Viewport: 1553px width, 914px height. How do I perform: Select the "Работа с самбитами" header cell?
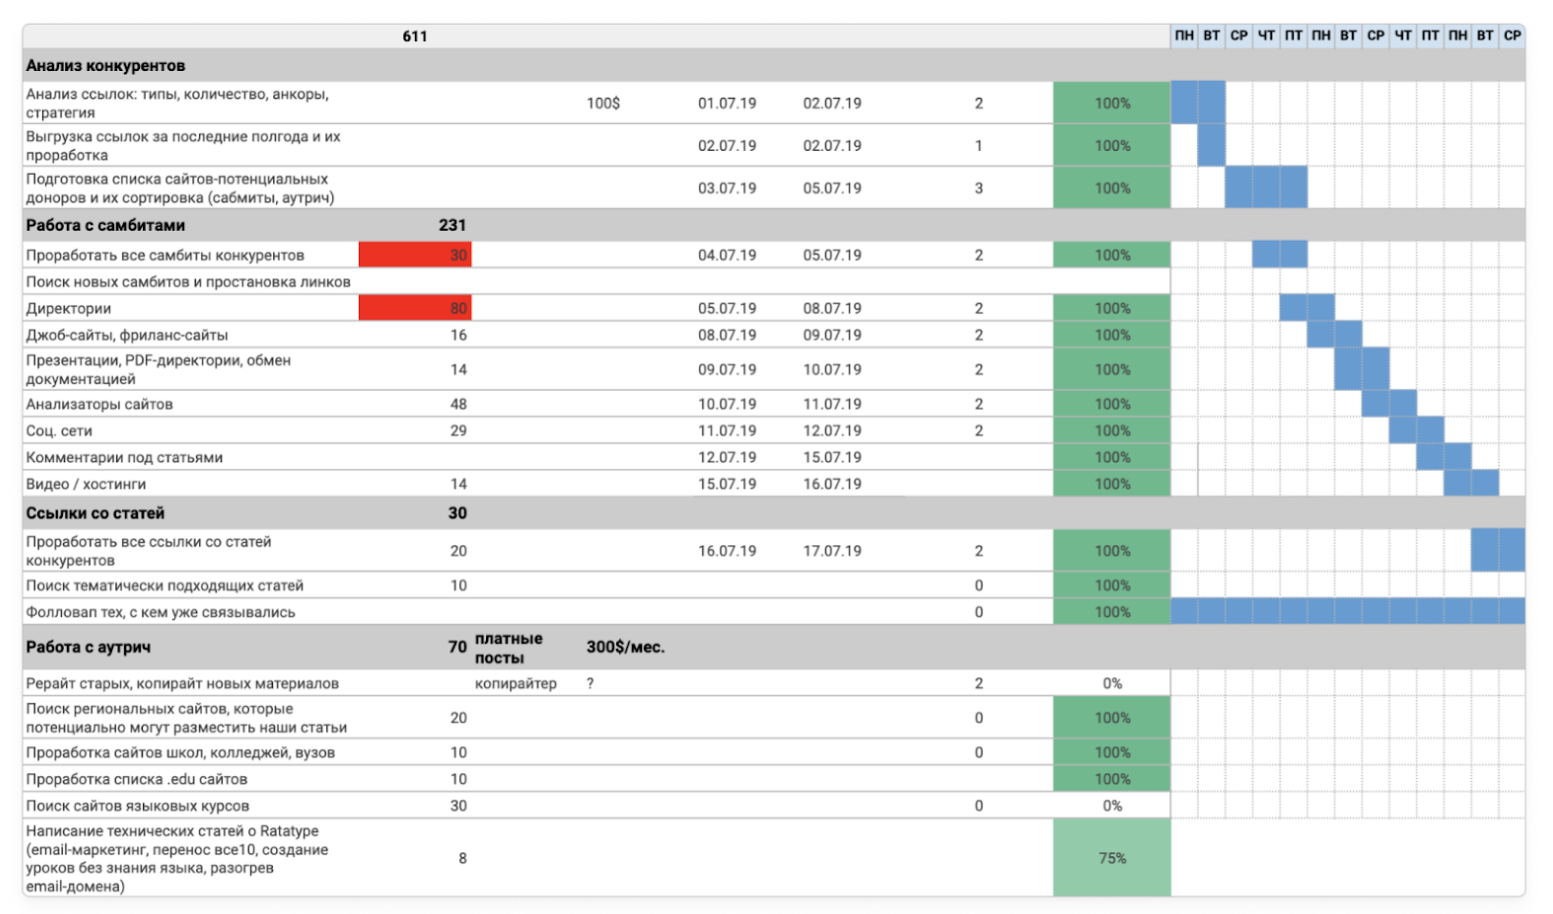pos(105,226)
